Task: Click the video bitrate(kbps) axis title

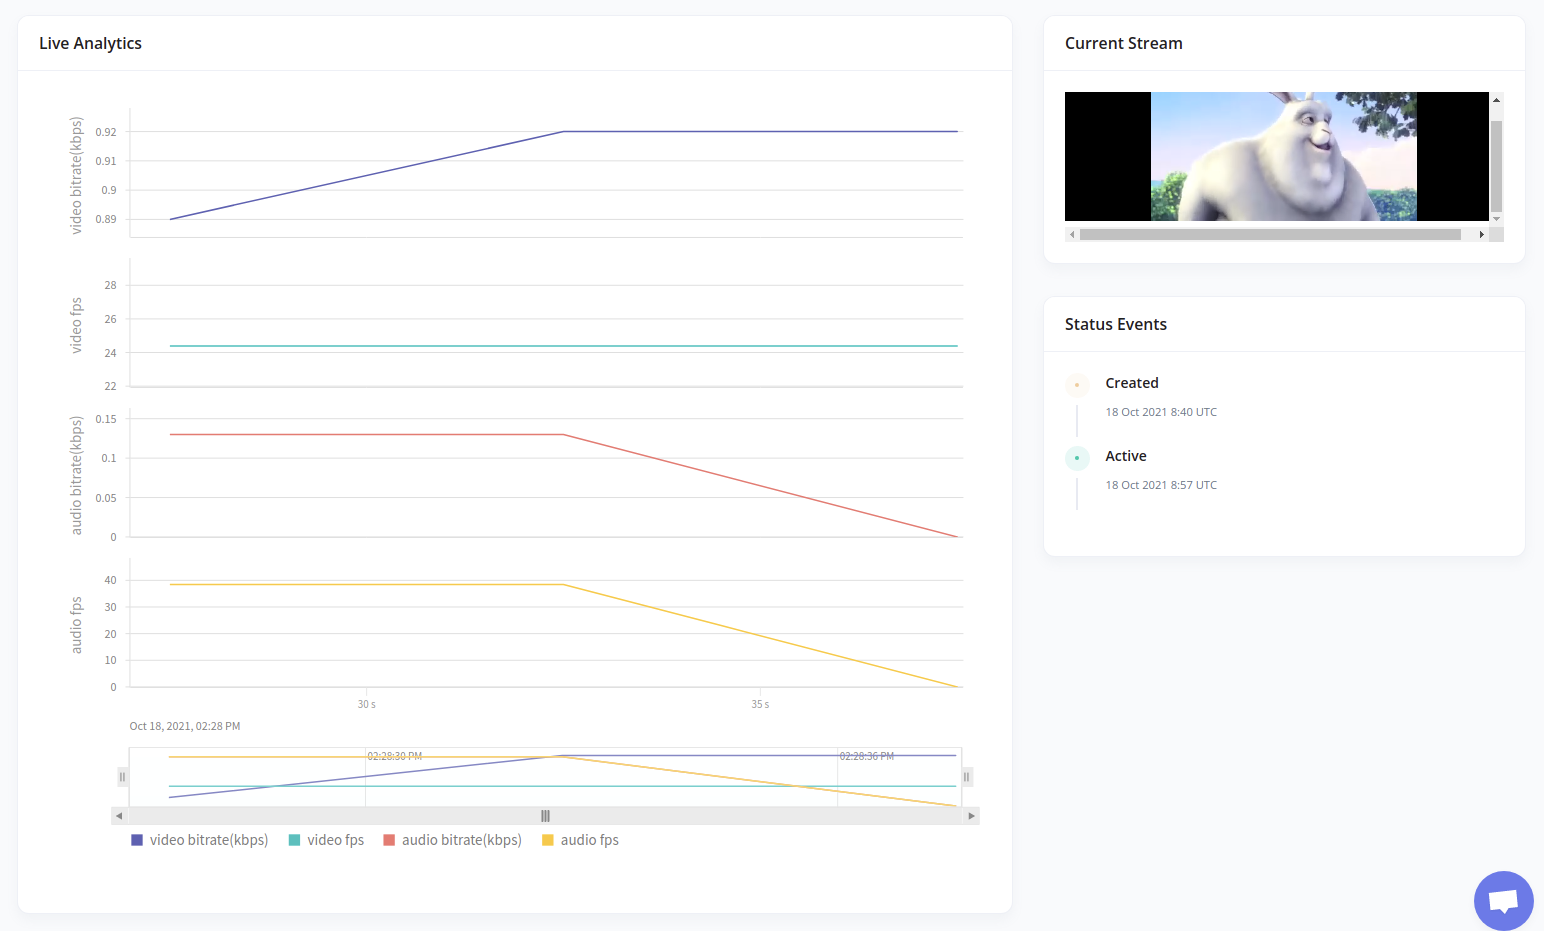Action: point(76,176)
